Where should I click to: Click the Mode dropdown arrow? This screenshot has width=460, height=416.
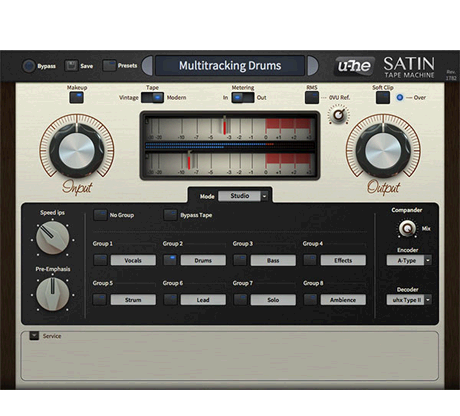tap(264, 196)
